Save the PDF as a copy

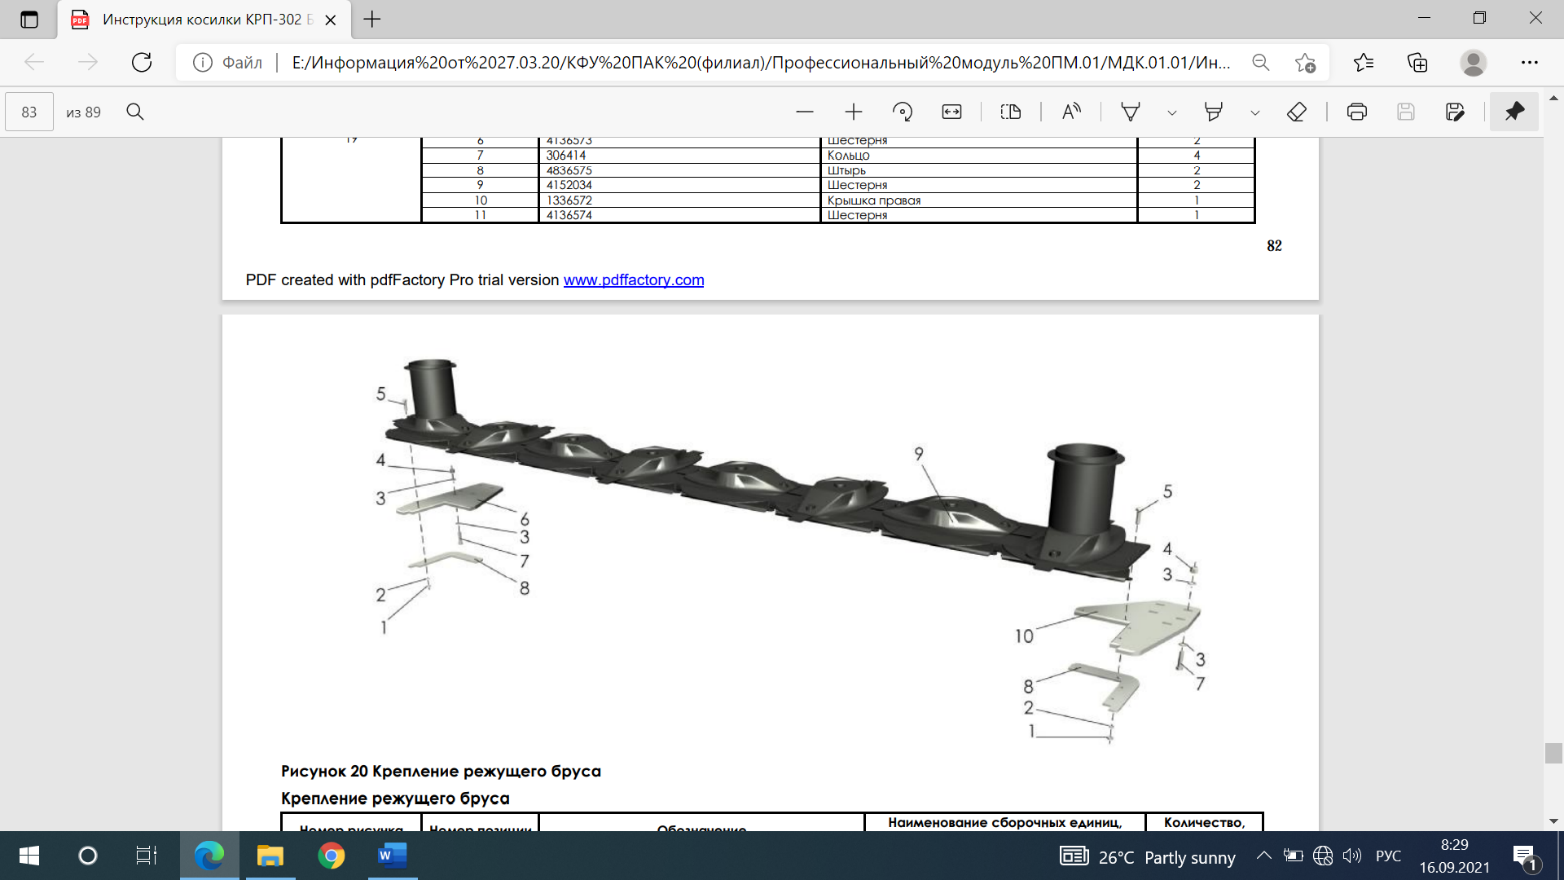(x=1455, y=112)
